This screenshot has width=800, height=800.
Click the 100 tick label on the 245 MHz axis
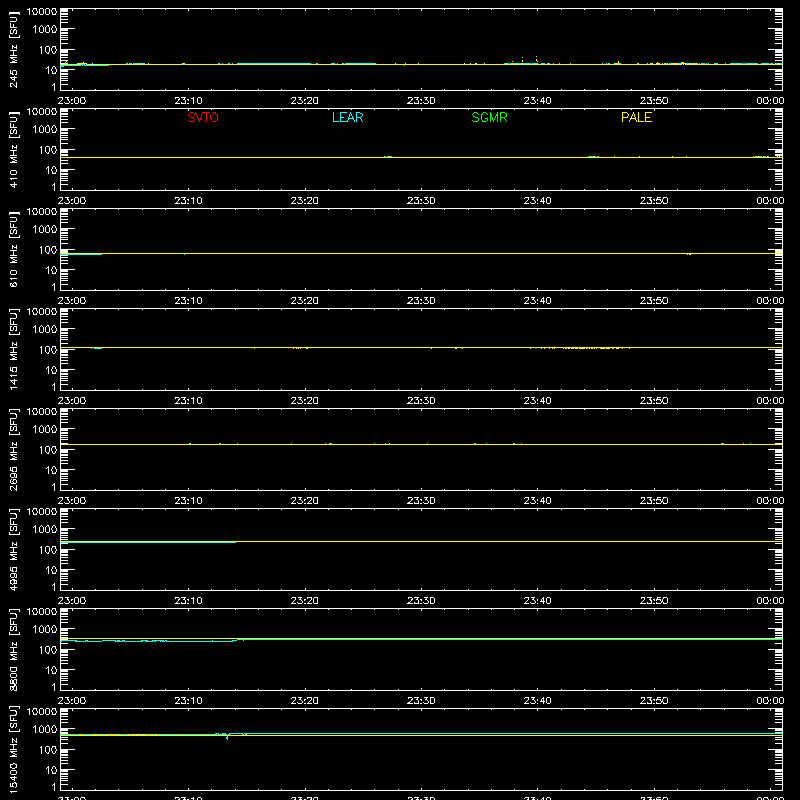tap(48, 50)
